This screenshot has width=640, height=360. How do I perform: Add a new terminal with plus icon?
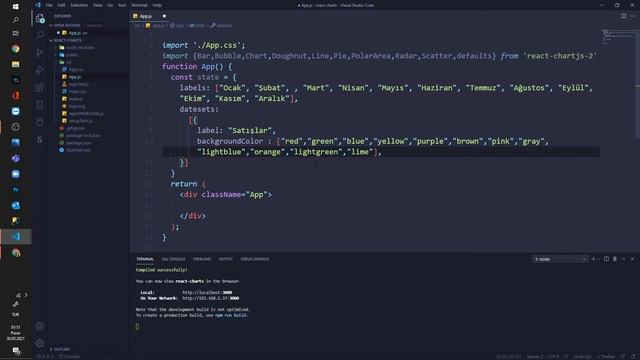pos(593,259)
